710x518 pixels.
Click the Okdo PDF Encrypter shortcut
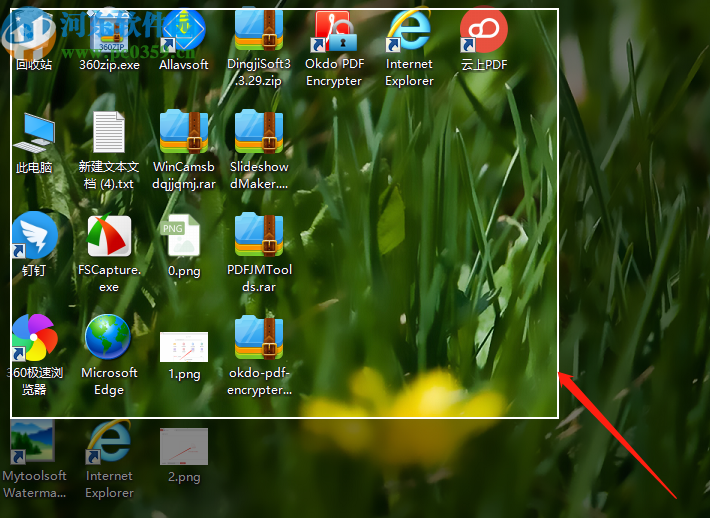click(334, 48)
